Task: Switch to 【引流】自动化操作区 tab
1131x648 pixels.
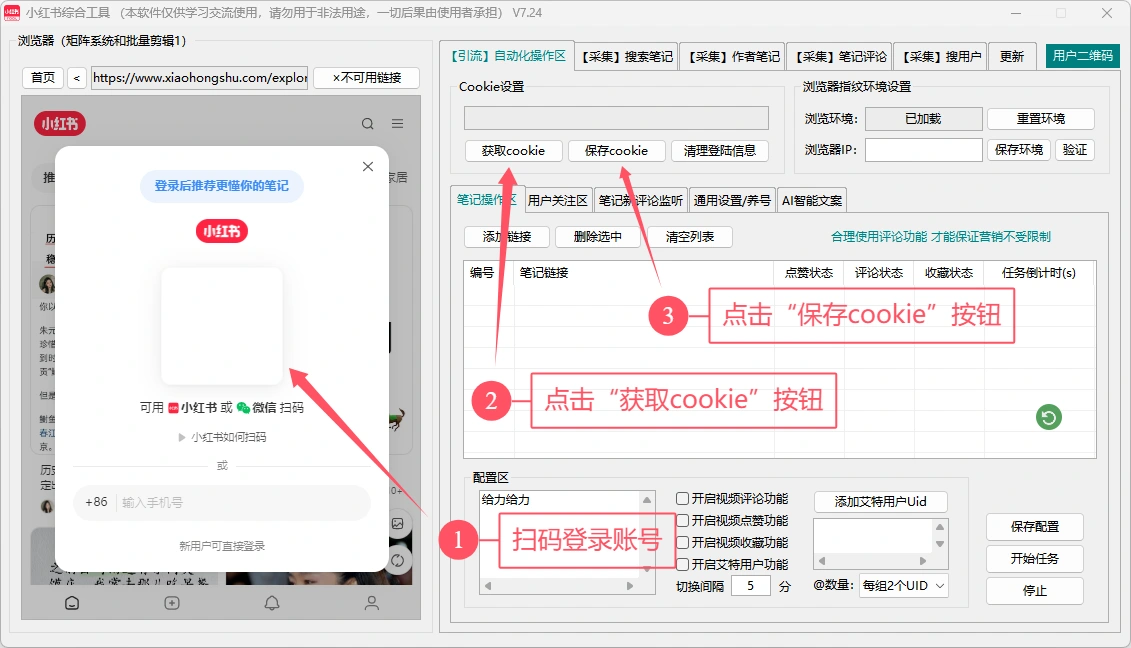Action: (x=507, y=56)
